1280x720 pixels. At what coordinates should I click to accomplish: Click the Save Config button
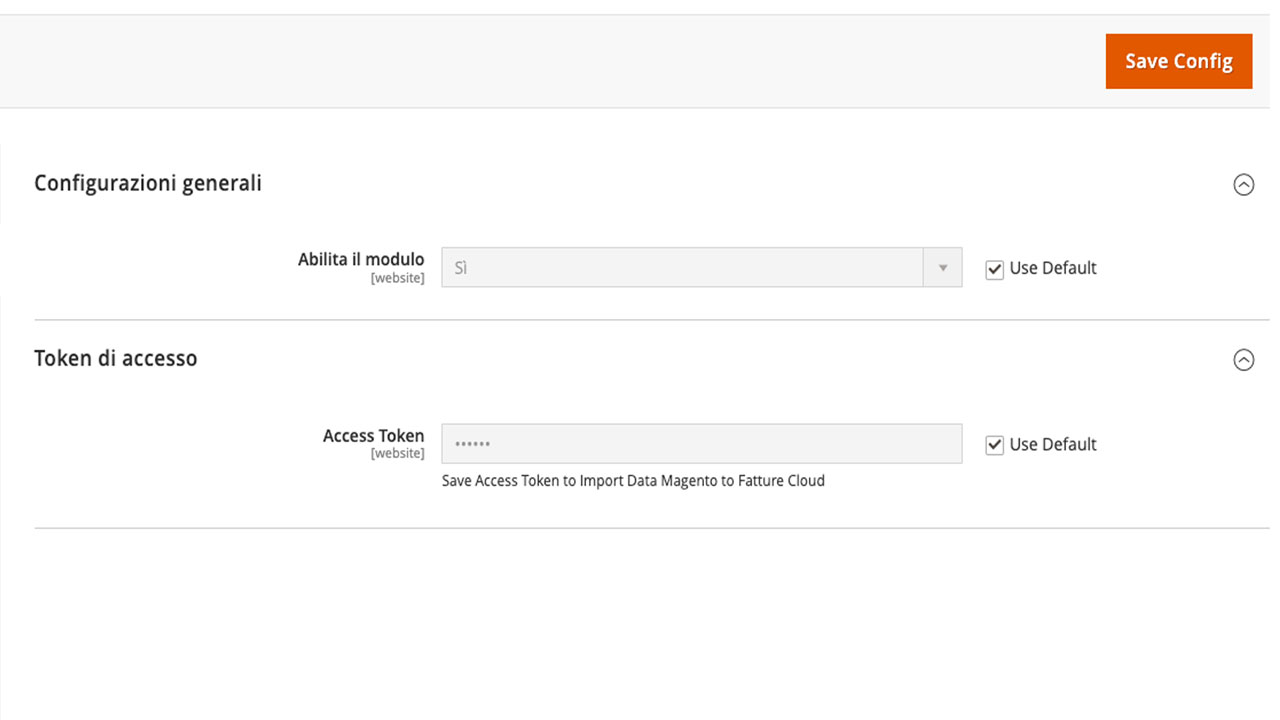[x=1178, y=61]
